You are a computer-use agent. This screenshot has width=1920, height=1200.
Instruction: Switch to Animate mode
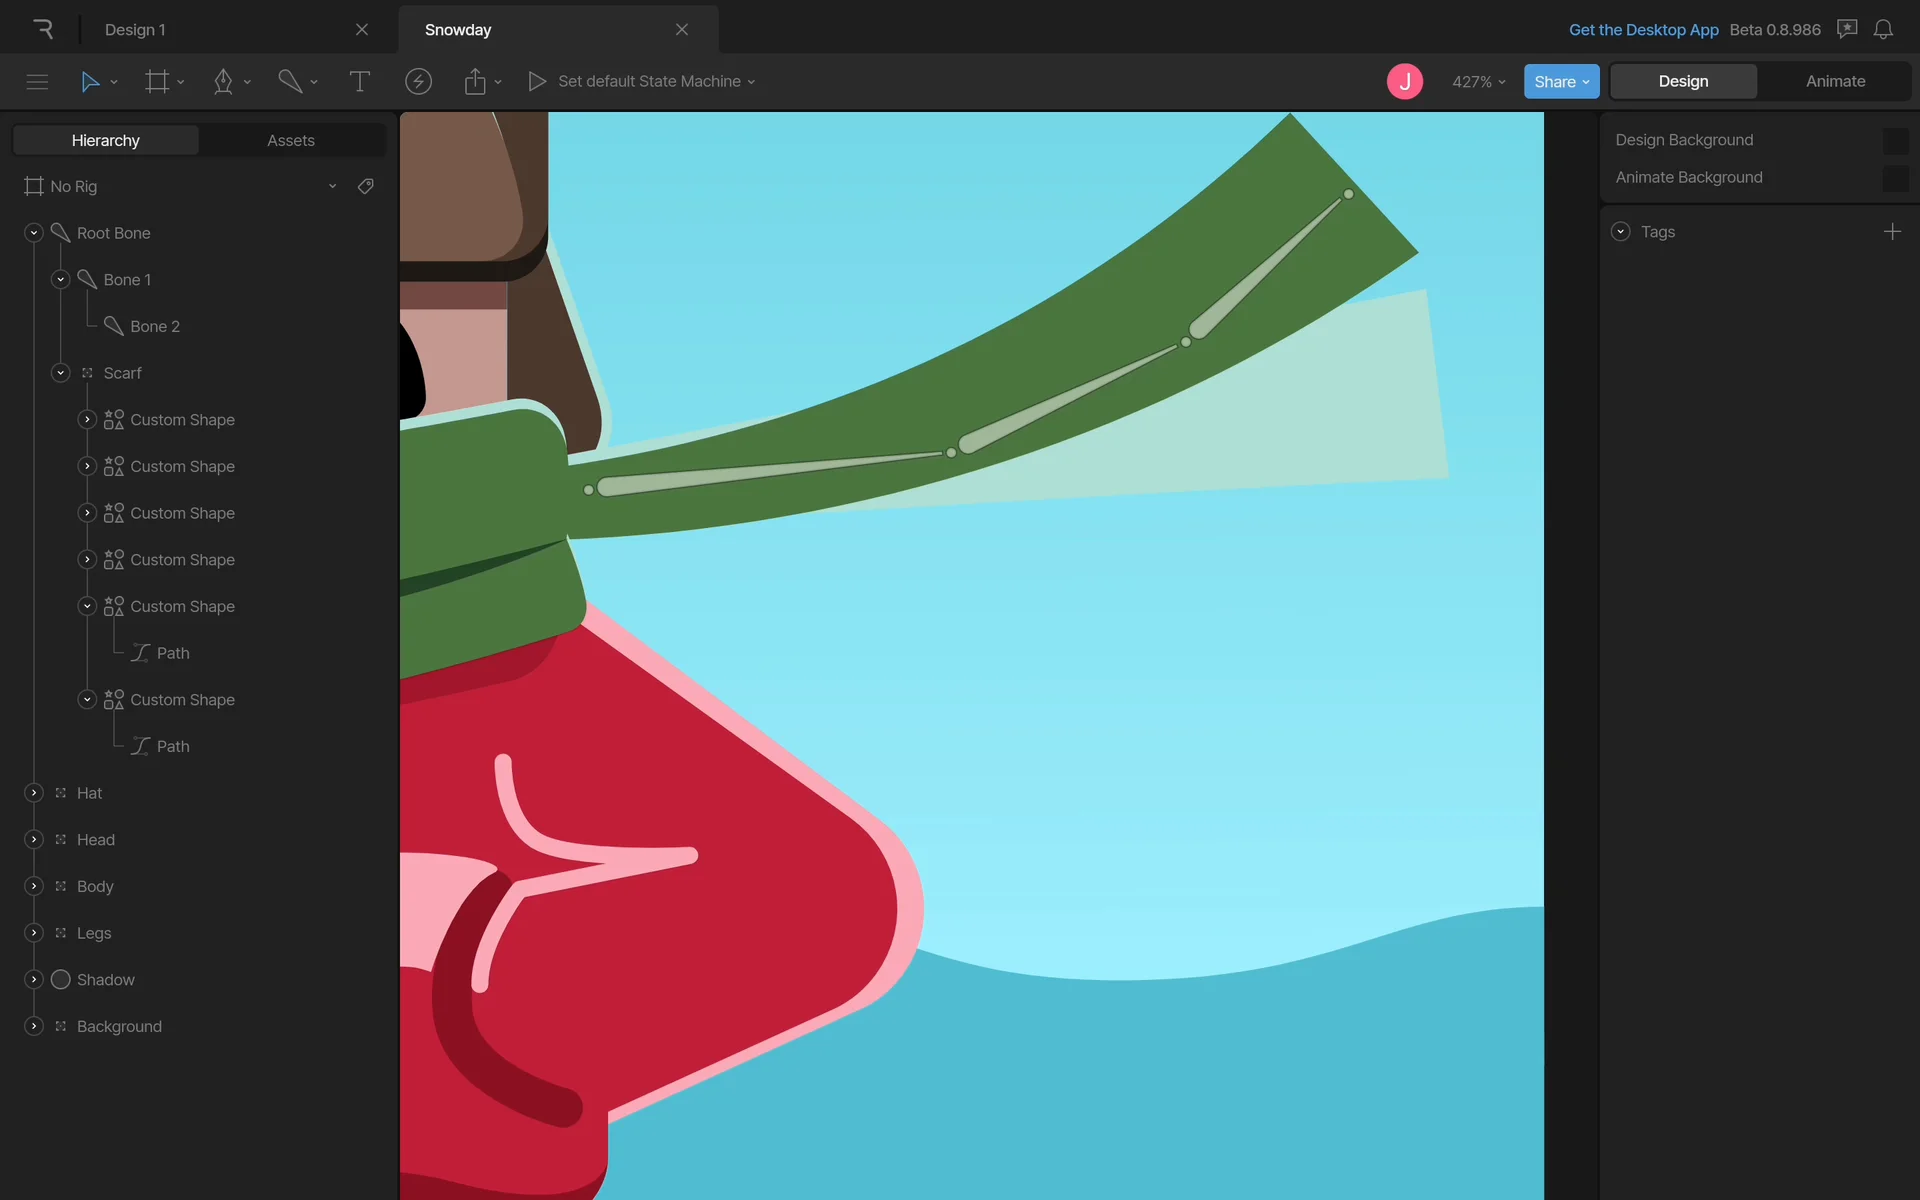tap(1835, 81)
